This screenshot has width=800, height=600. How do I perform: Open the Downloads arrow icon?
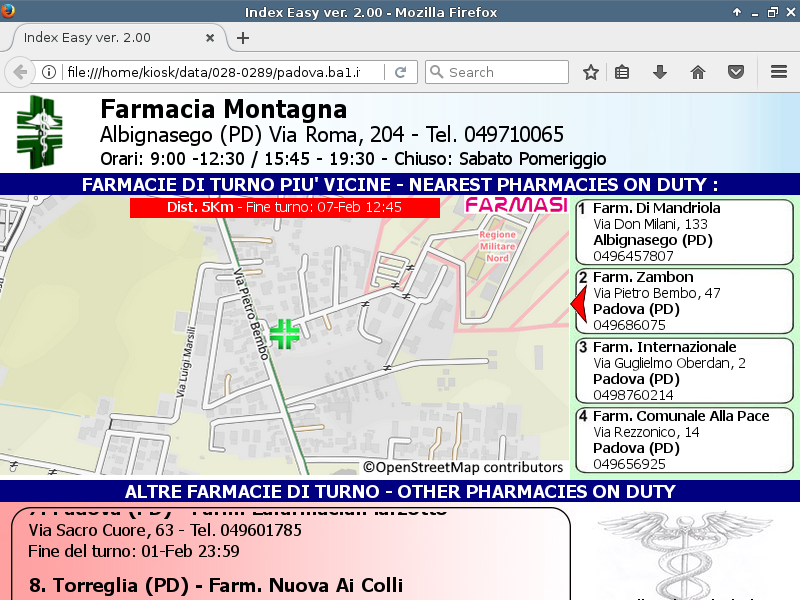tap(659, 72)
